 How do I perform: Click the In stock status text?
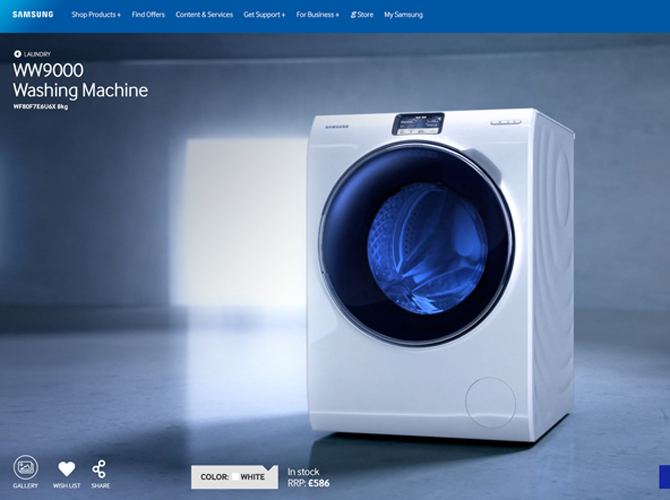coord(303,472)
